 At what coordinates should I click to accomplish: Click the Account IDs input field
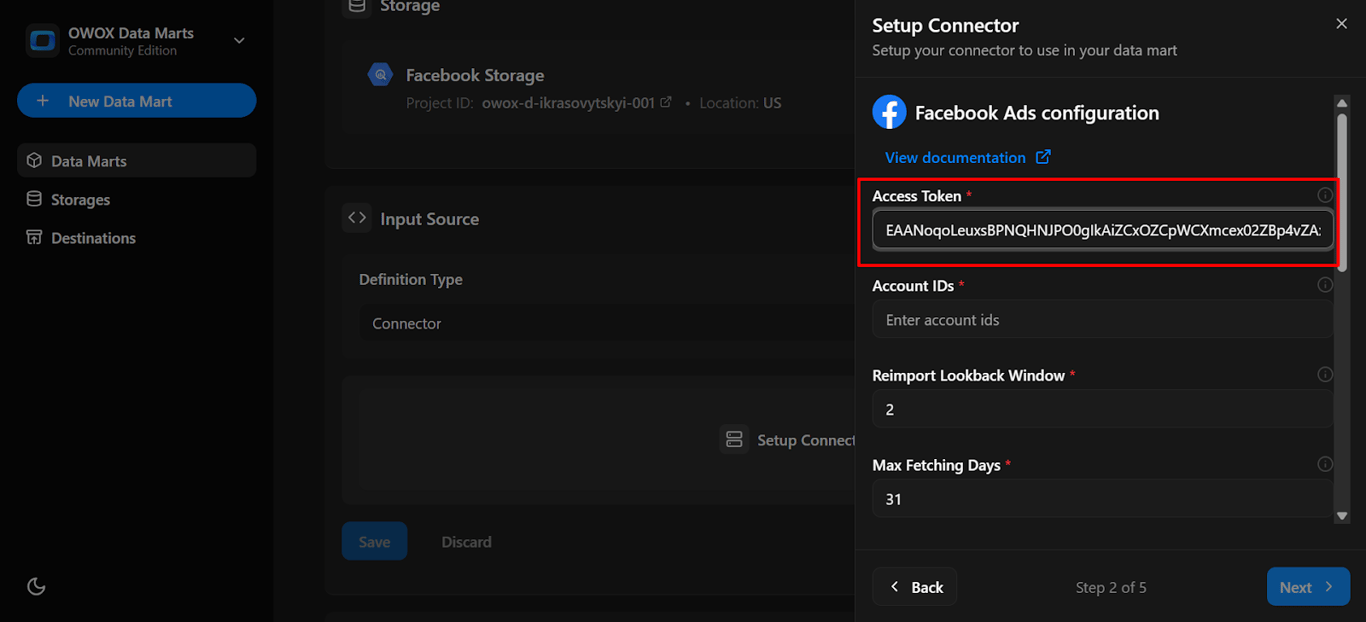click(x=1103, y=319)
